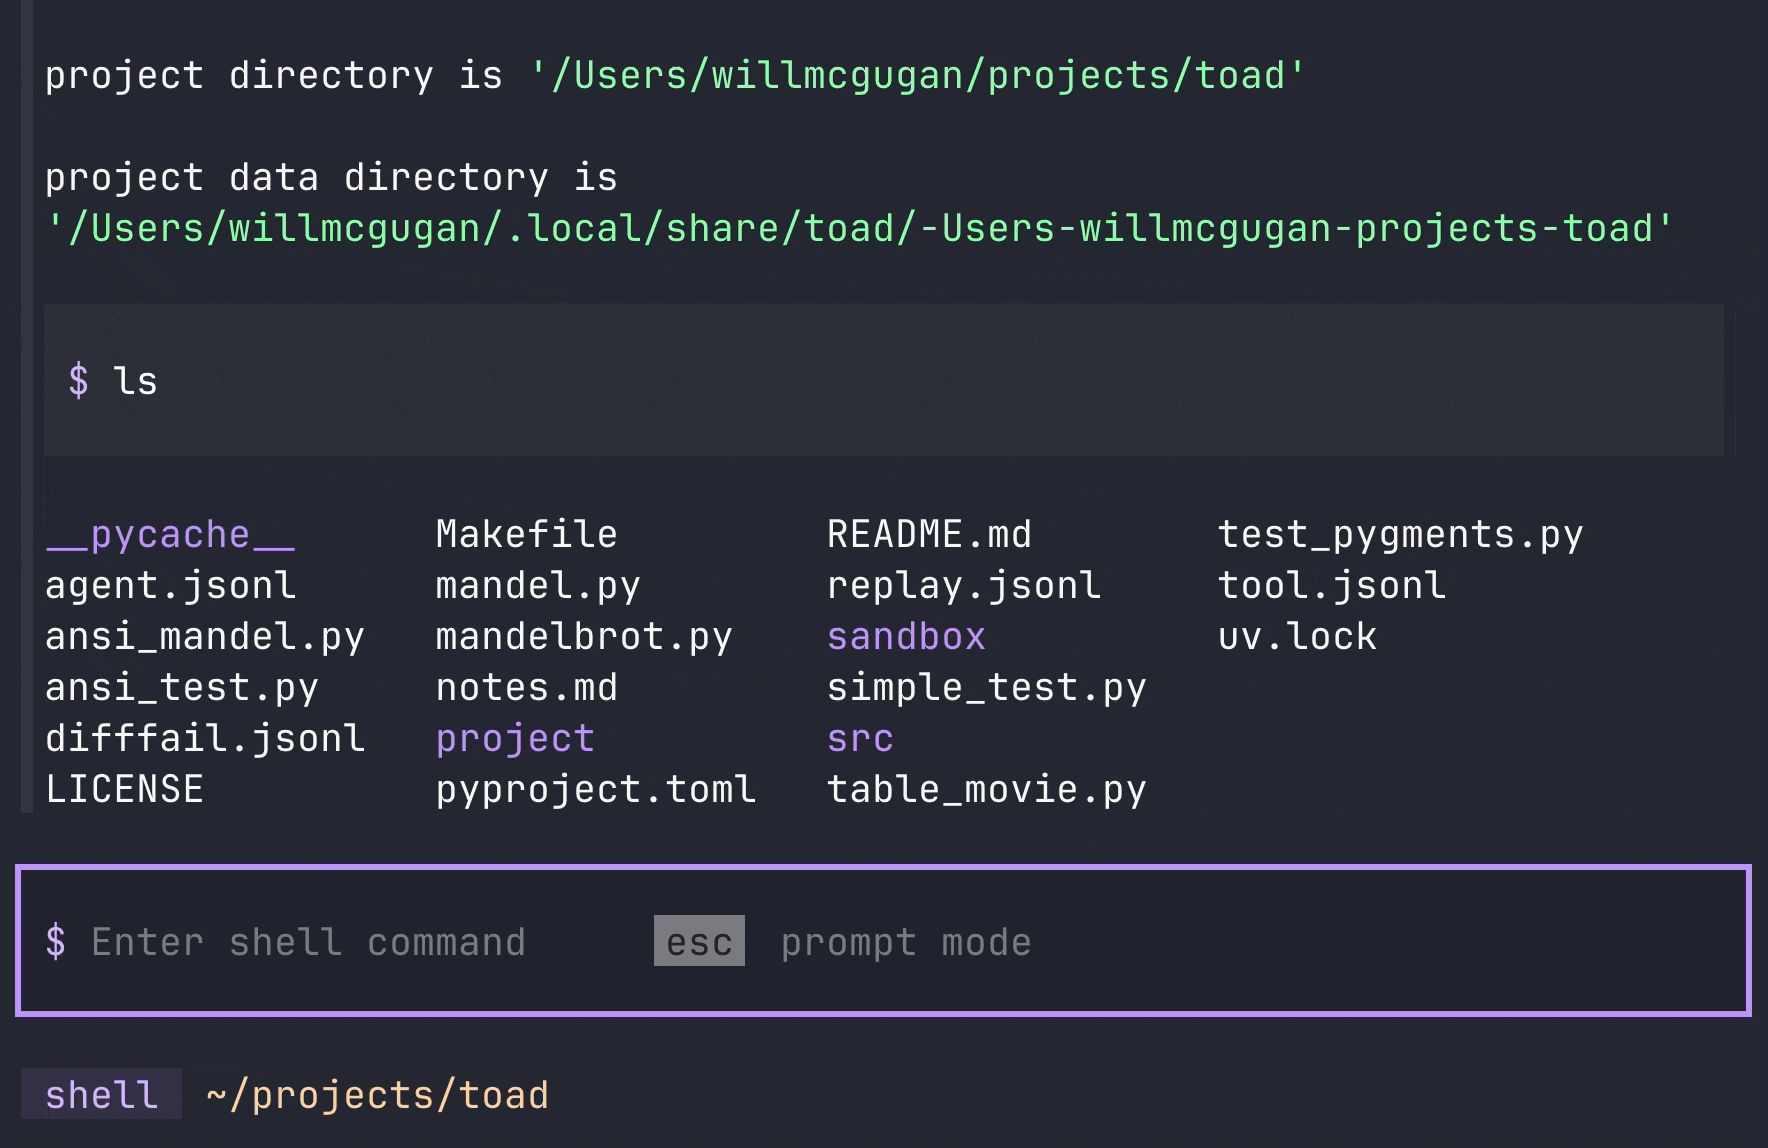The width and height of the screenshot is (1768, 1148).
Task: Select the tool.jsonl file
Action: coord(1331,585)
